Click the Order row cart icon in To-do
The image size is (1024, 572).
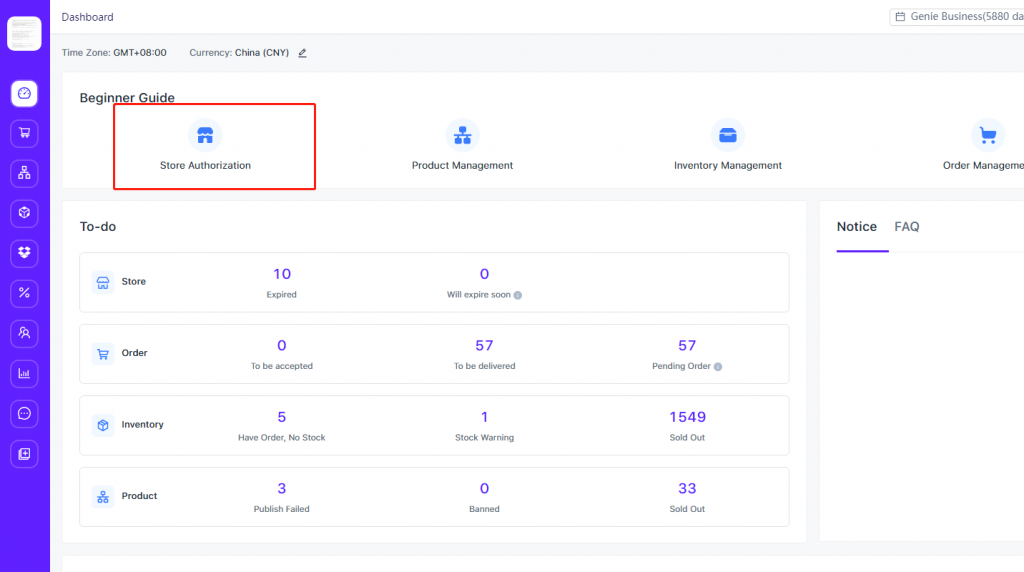click(x=103, y=354)
